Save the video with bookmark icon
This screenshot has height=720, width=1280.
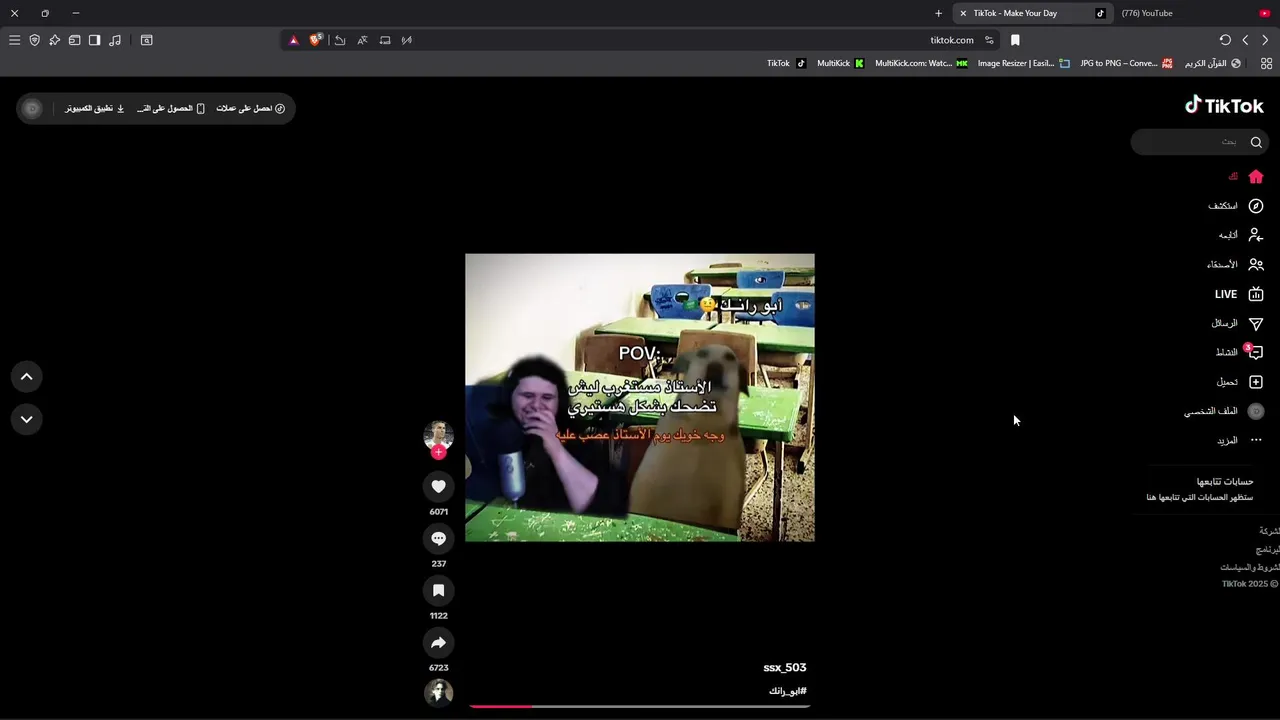coord(438,590)
